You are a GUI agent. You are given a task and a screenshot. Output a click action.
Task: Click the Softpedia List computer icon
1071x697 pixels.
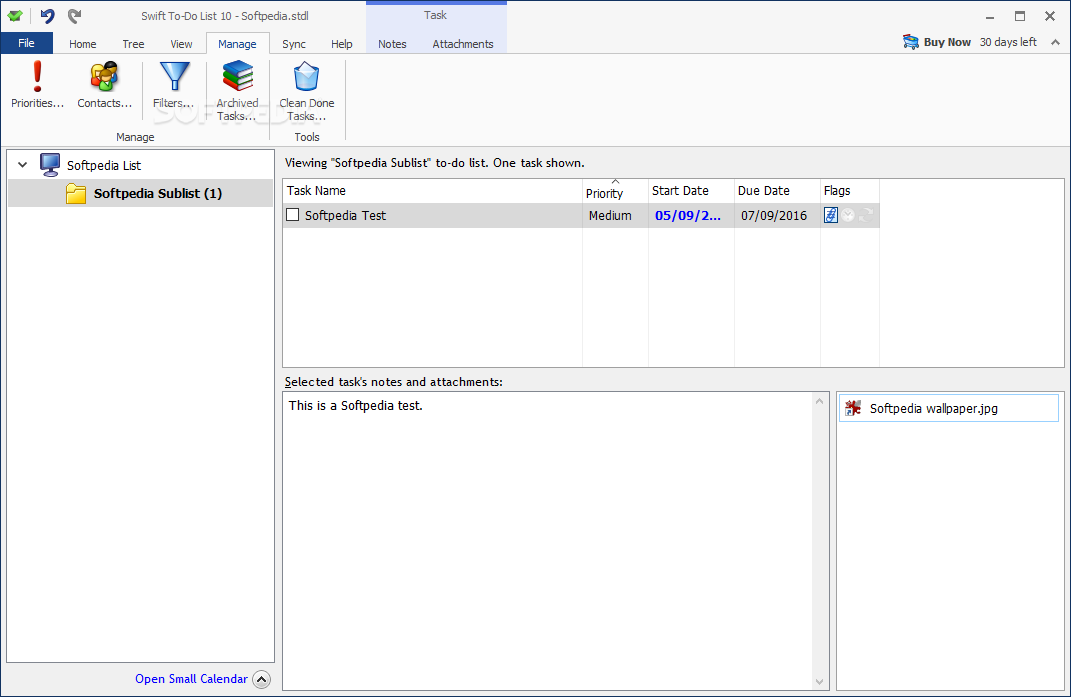pos(50,165)
